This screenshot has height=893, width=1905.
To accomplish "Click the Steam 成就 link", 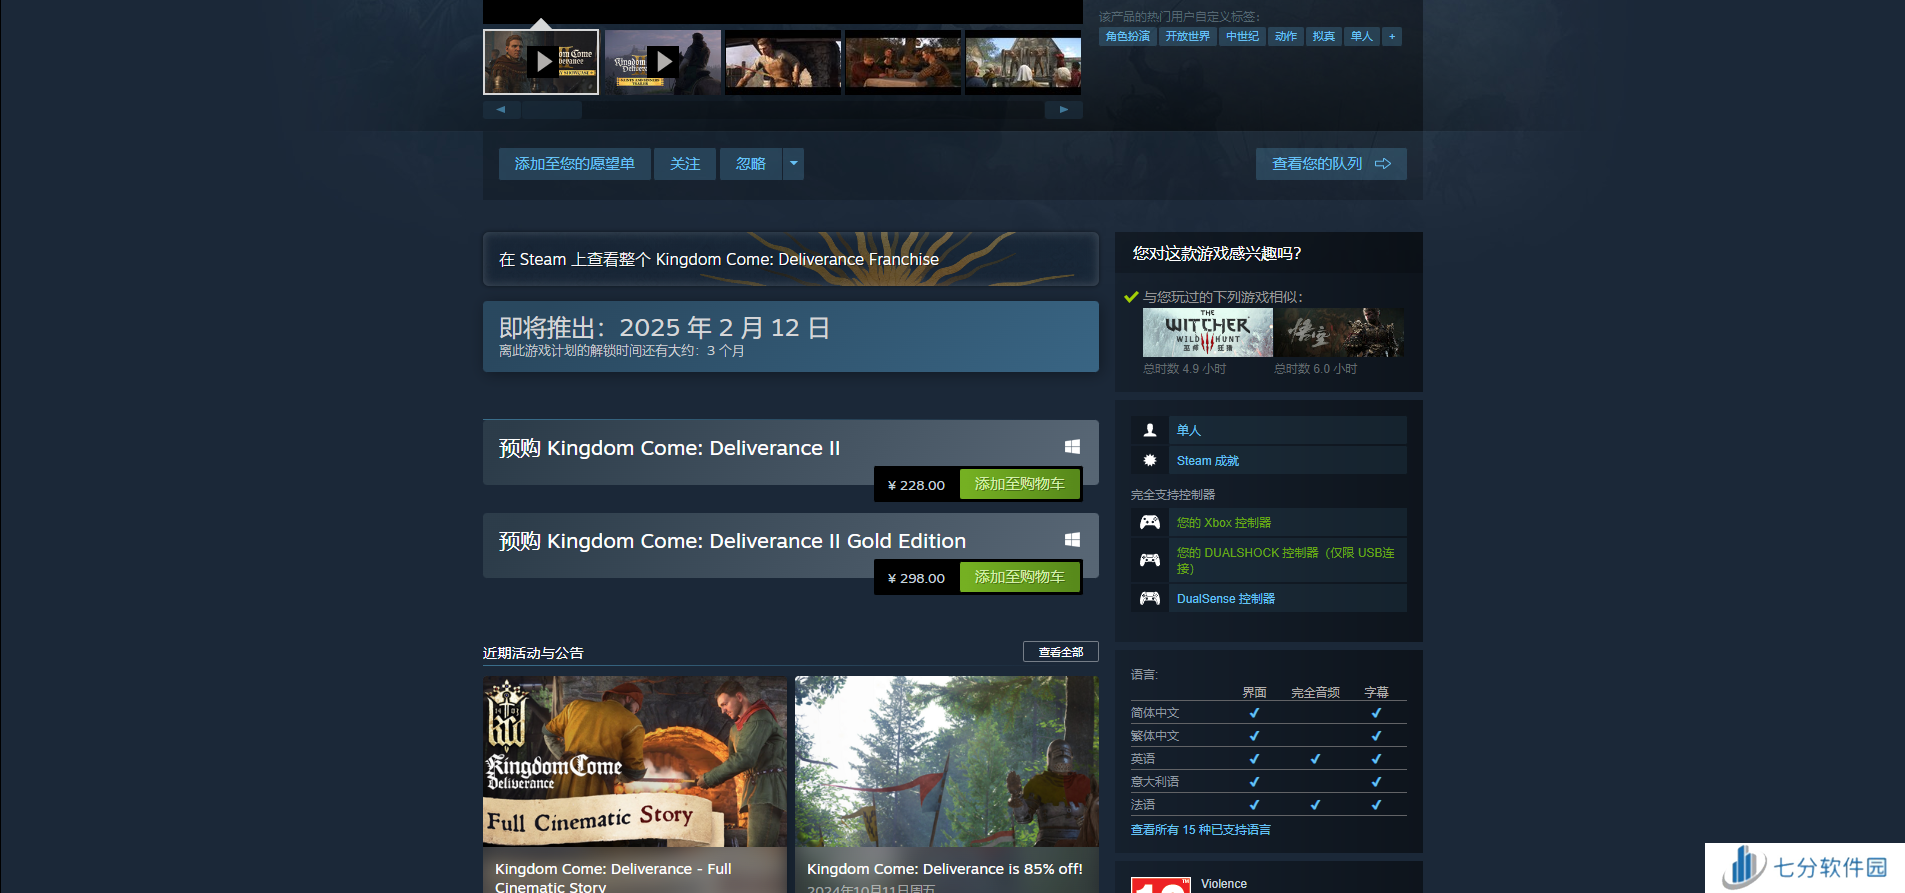I will click(1208, 461).
